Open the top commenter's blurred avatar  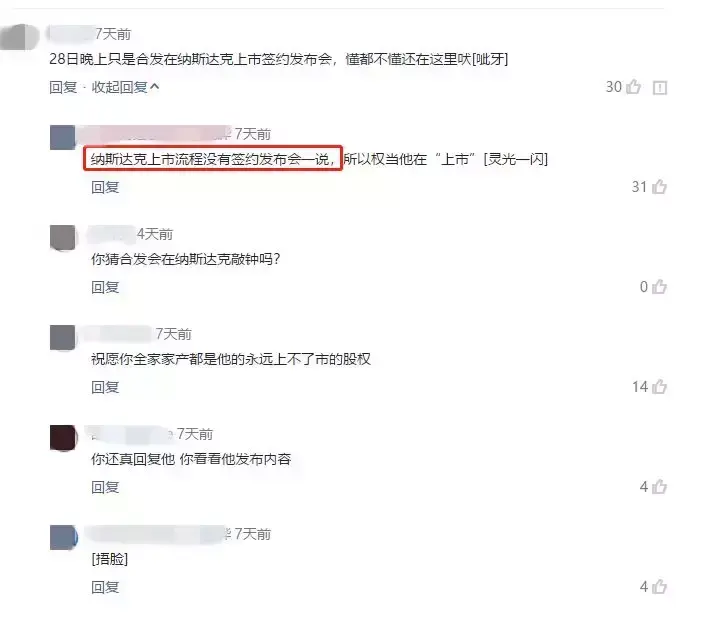19,37
